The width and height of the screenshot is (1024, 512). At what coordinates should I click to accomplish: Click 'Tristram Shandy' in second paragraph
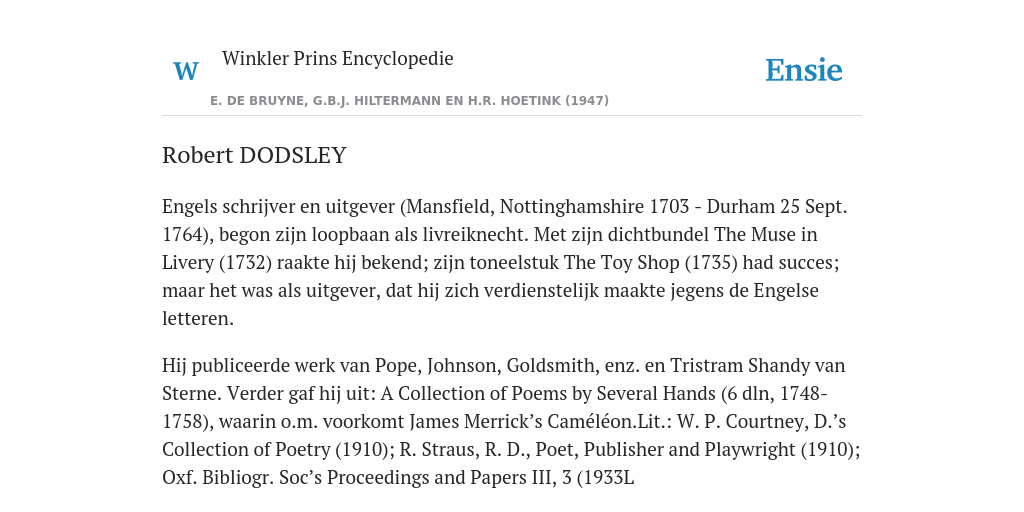click(x=739, y=366)
